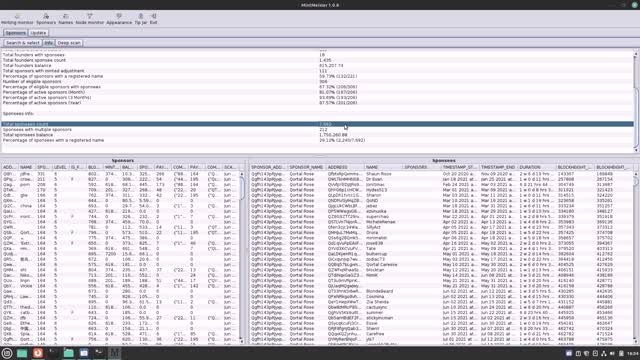Viewport: 640px width, 360px height.
Task: Sort Sponsors table by LEVEL column
Action: tap(60, 167)
